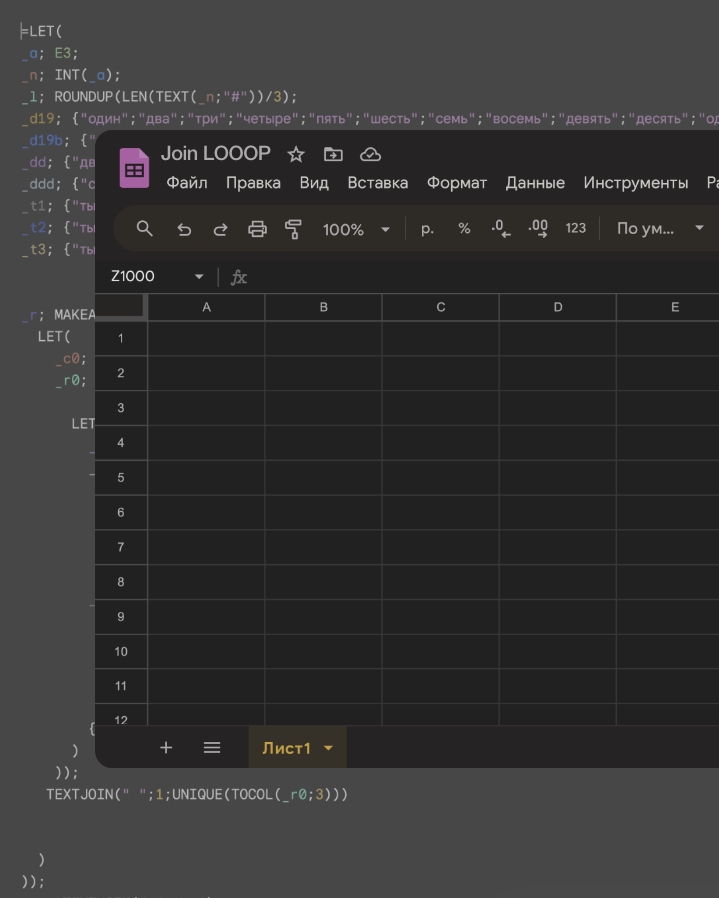Expand the name box dropdown arrow
This screenshot has width=719, height=898.
click(199, 277)
